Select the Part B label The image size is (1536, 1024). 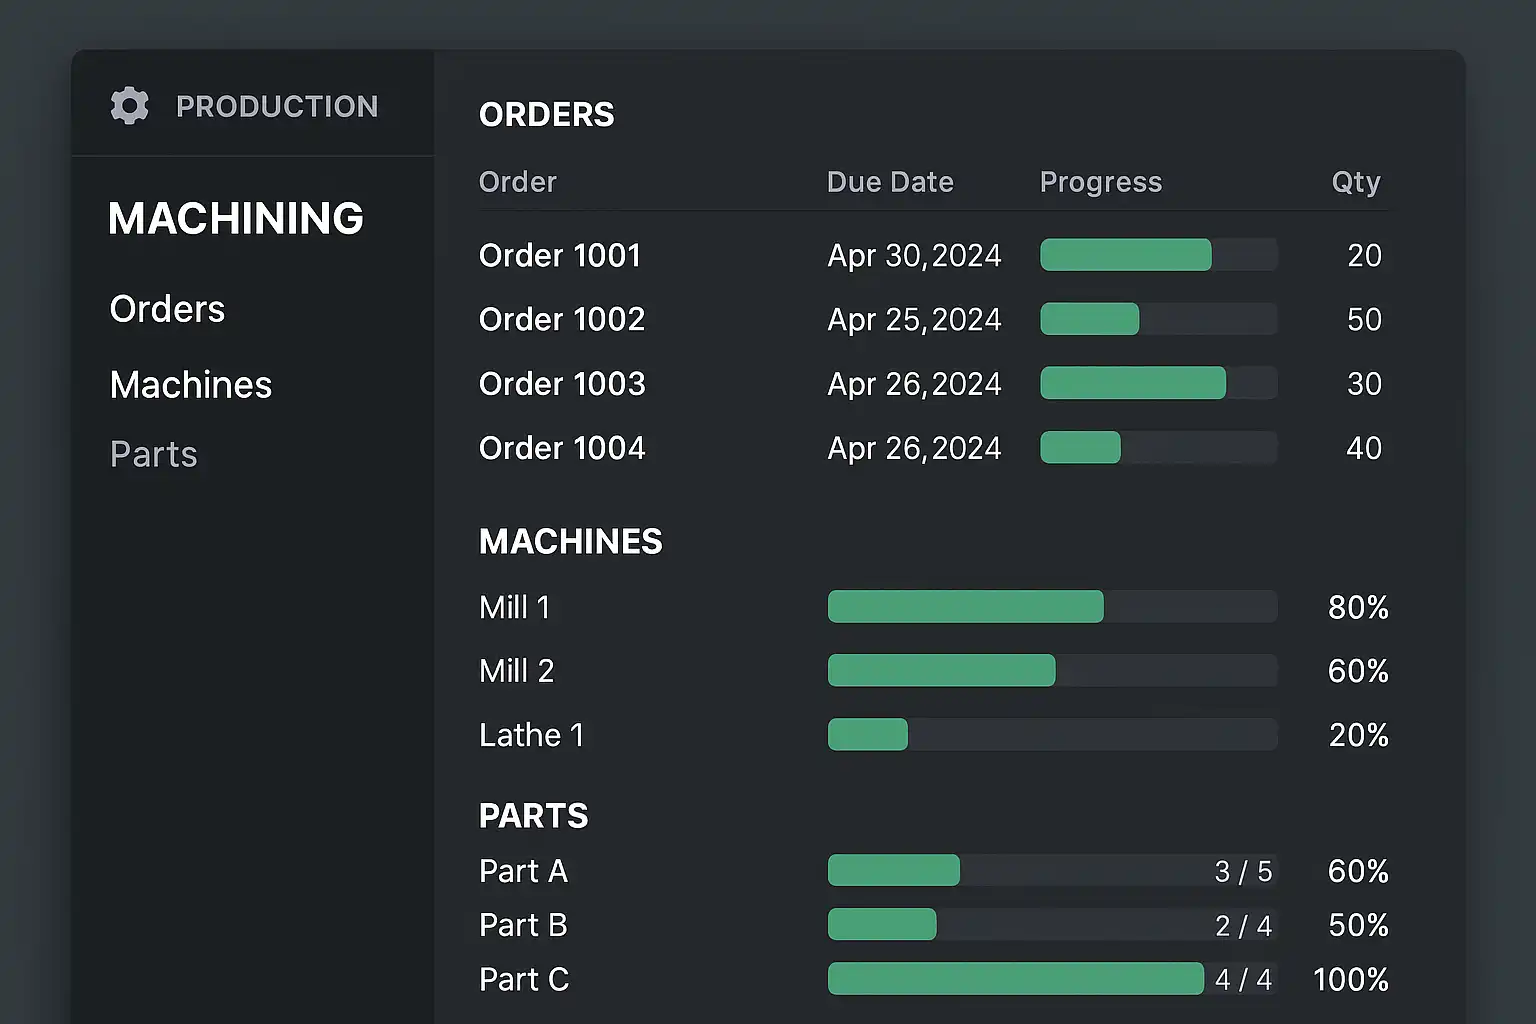click(523, 926)
